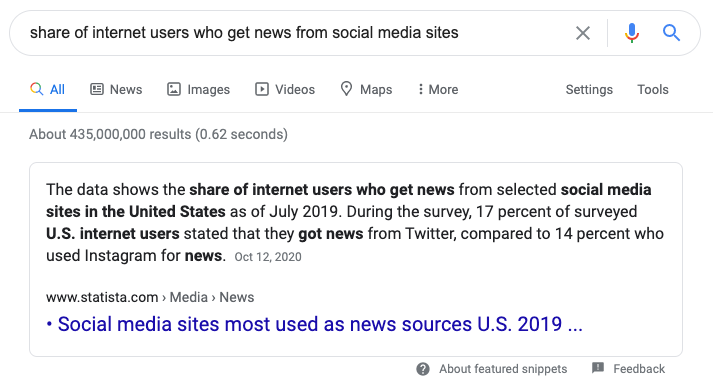Click the question mark help icon
Image resolution: width=713 pixels, height=386 pixels.
point(423,369)
